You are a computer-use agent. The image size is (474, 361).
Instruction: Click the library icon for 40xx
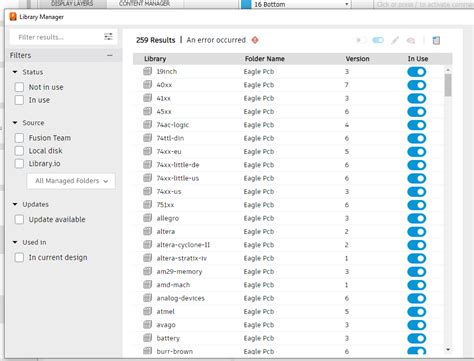click(147, 85)
